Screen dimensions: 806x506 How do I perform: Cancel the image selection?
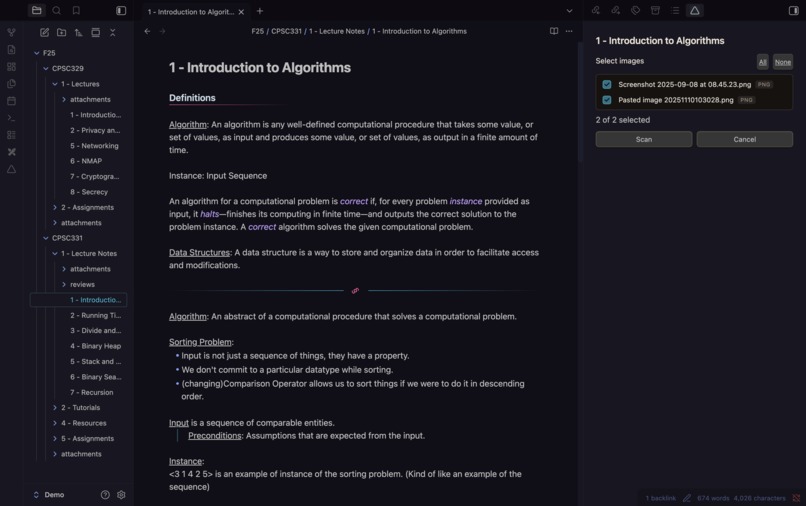click(744, 139)
